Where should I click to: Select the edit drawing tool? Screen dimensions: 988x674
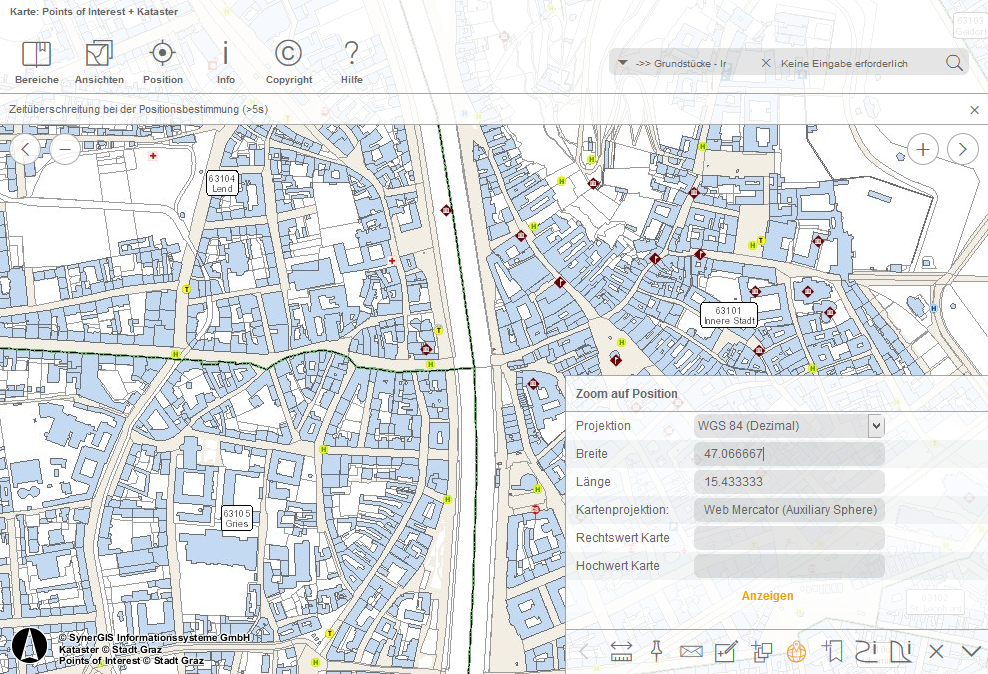pyautogui.click(x=726, y=651)
